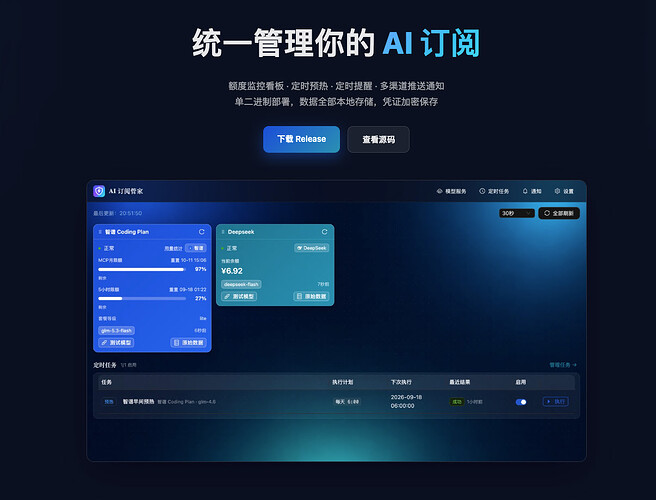Viewport: 656px width, 500px height.
Task: Click the MCP quota 97% progress bar
Action: [x=142, y=269]
